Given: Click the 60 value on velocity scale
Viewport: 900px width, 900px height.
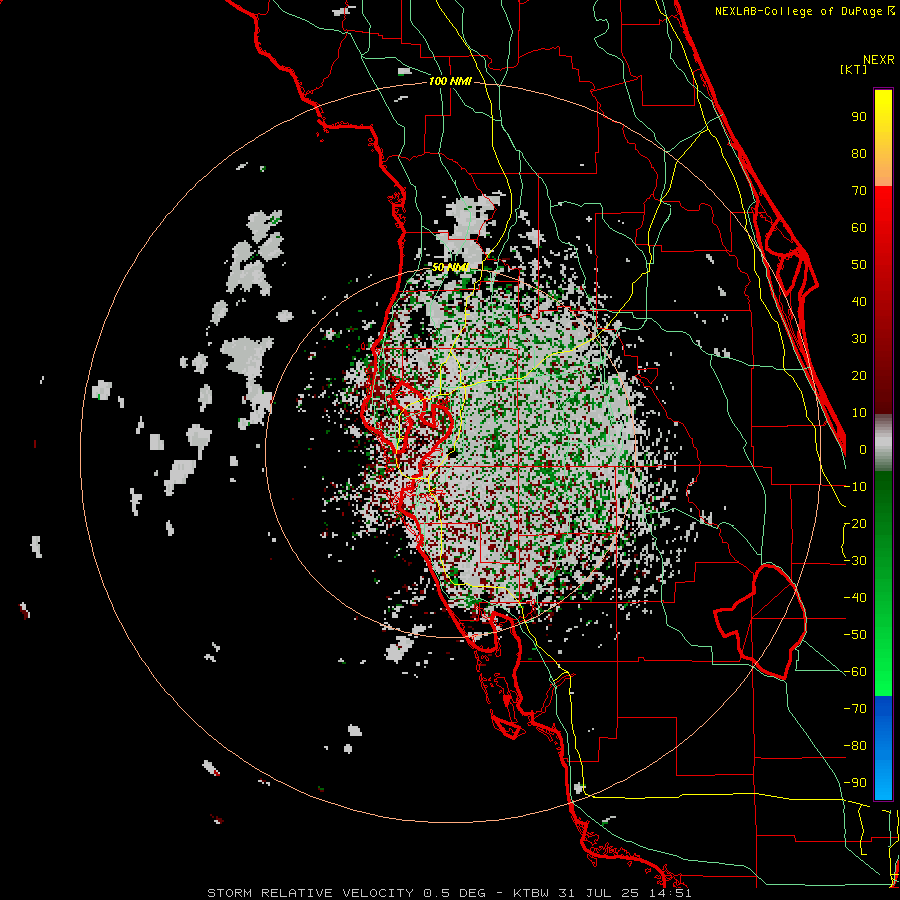Looking at the screenshot, I should tap(859, 227).
